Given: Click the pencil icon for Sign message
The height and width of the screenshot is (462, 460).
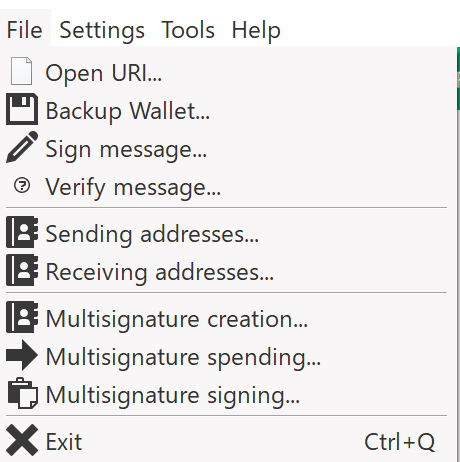Looking at the screenshot, I should click(22, 147).
